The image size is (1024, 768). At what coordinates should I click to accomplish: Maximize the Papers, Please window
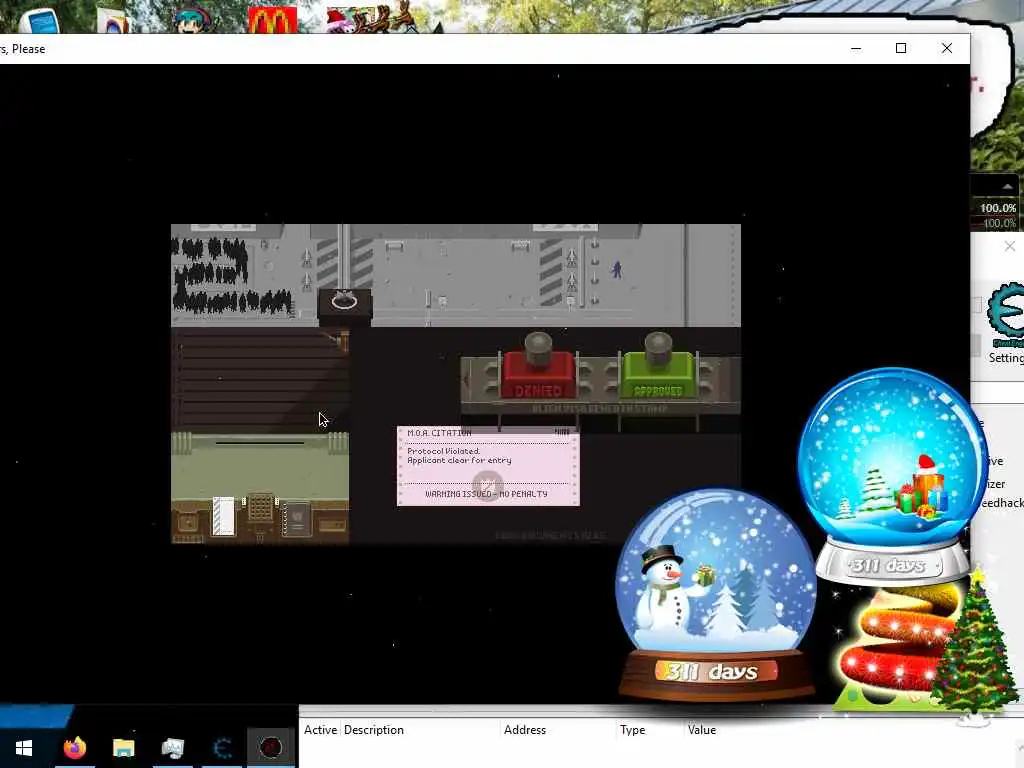pyautogui.click(x=901, y=48)
